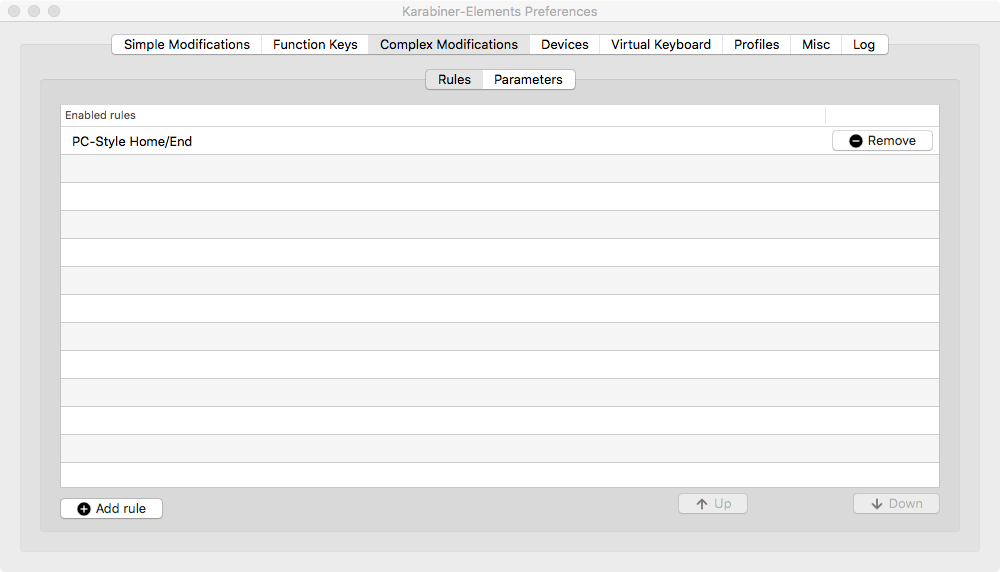Switch to the Parameters sub-tab
This screenshot has height=572, width=1000.
tap(529, 80)
